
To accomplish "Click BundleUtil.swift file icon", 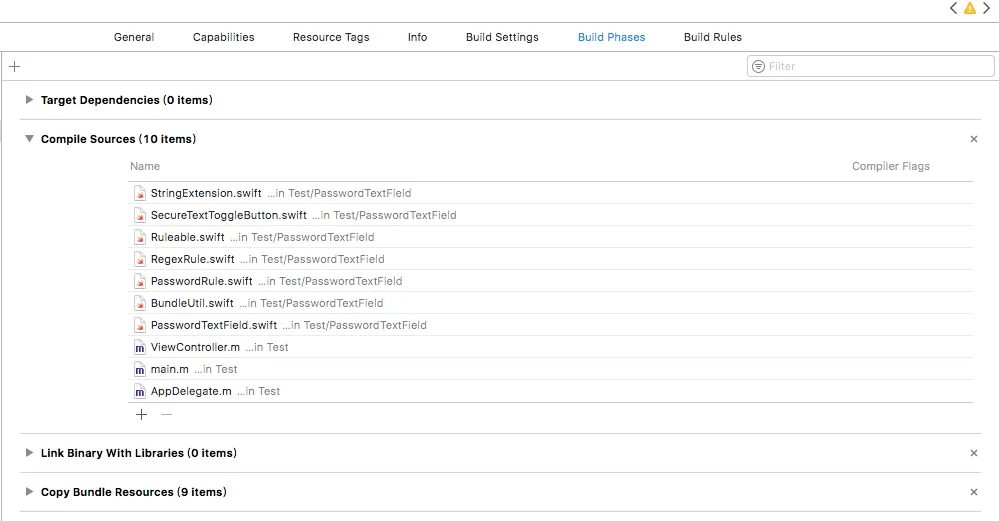I will point(140,303).
